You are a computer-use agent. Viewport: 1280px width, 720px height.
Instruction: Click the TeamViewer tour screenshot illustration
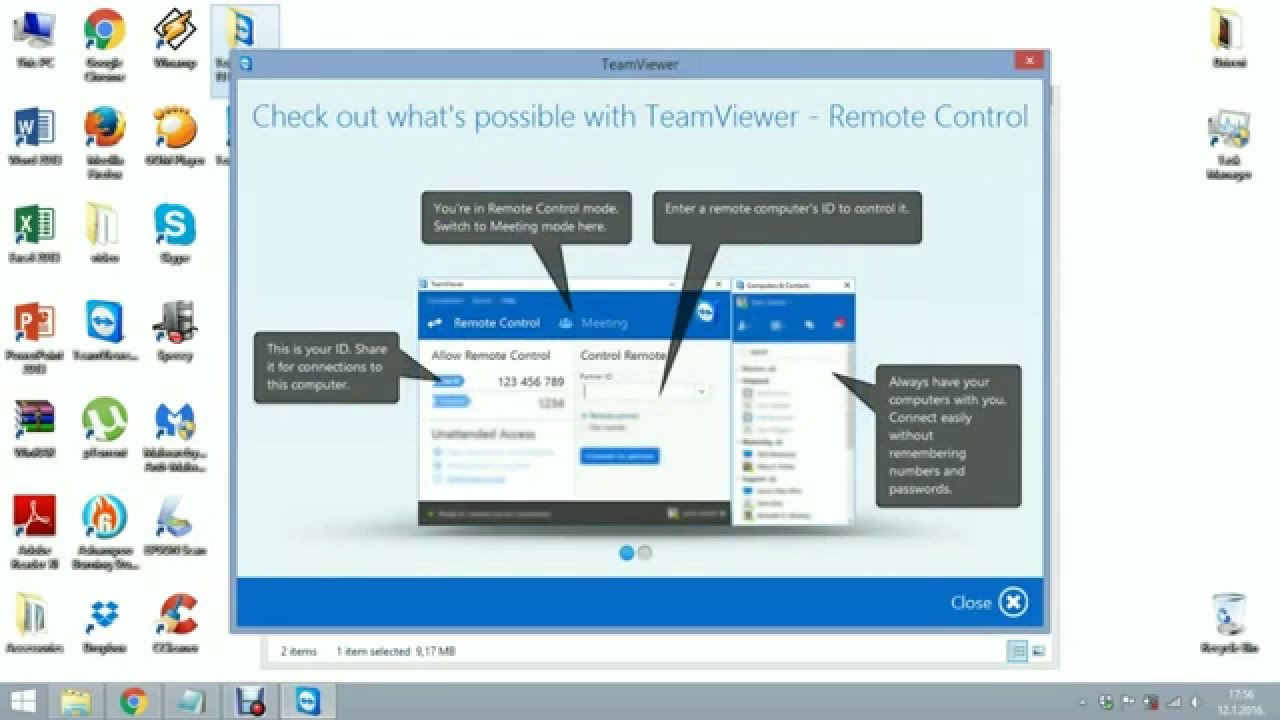coord(636,401)
